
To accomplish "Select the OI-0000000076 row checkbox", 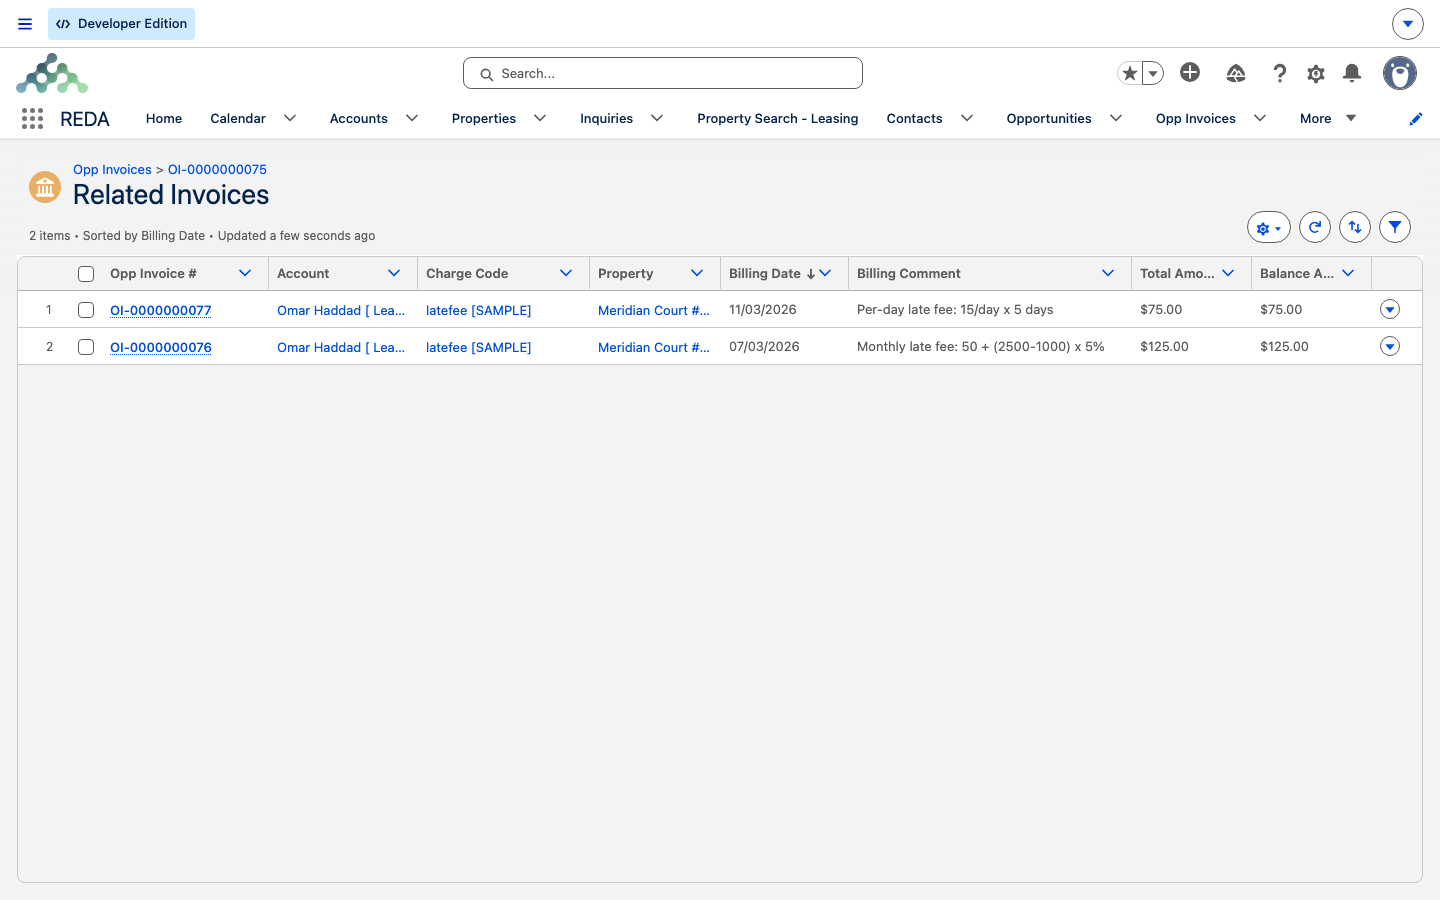I will [86, 347].
